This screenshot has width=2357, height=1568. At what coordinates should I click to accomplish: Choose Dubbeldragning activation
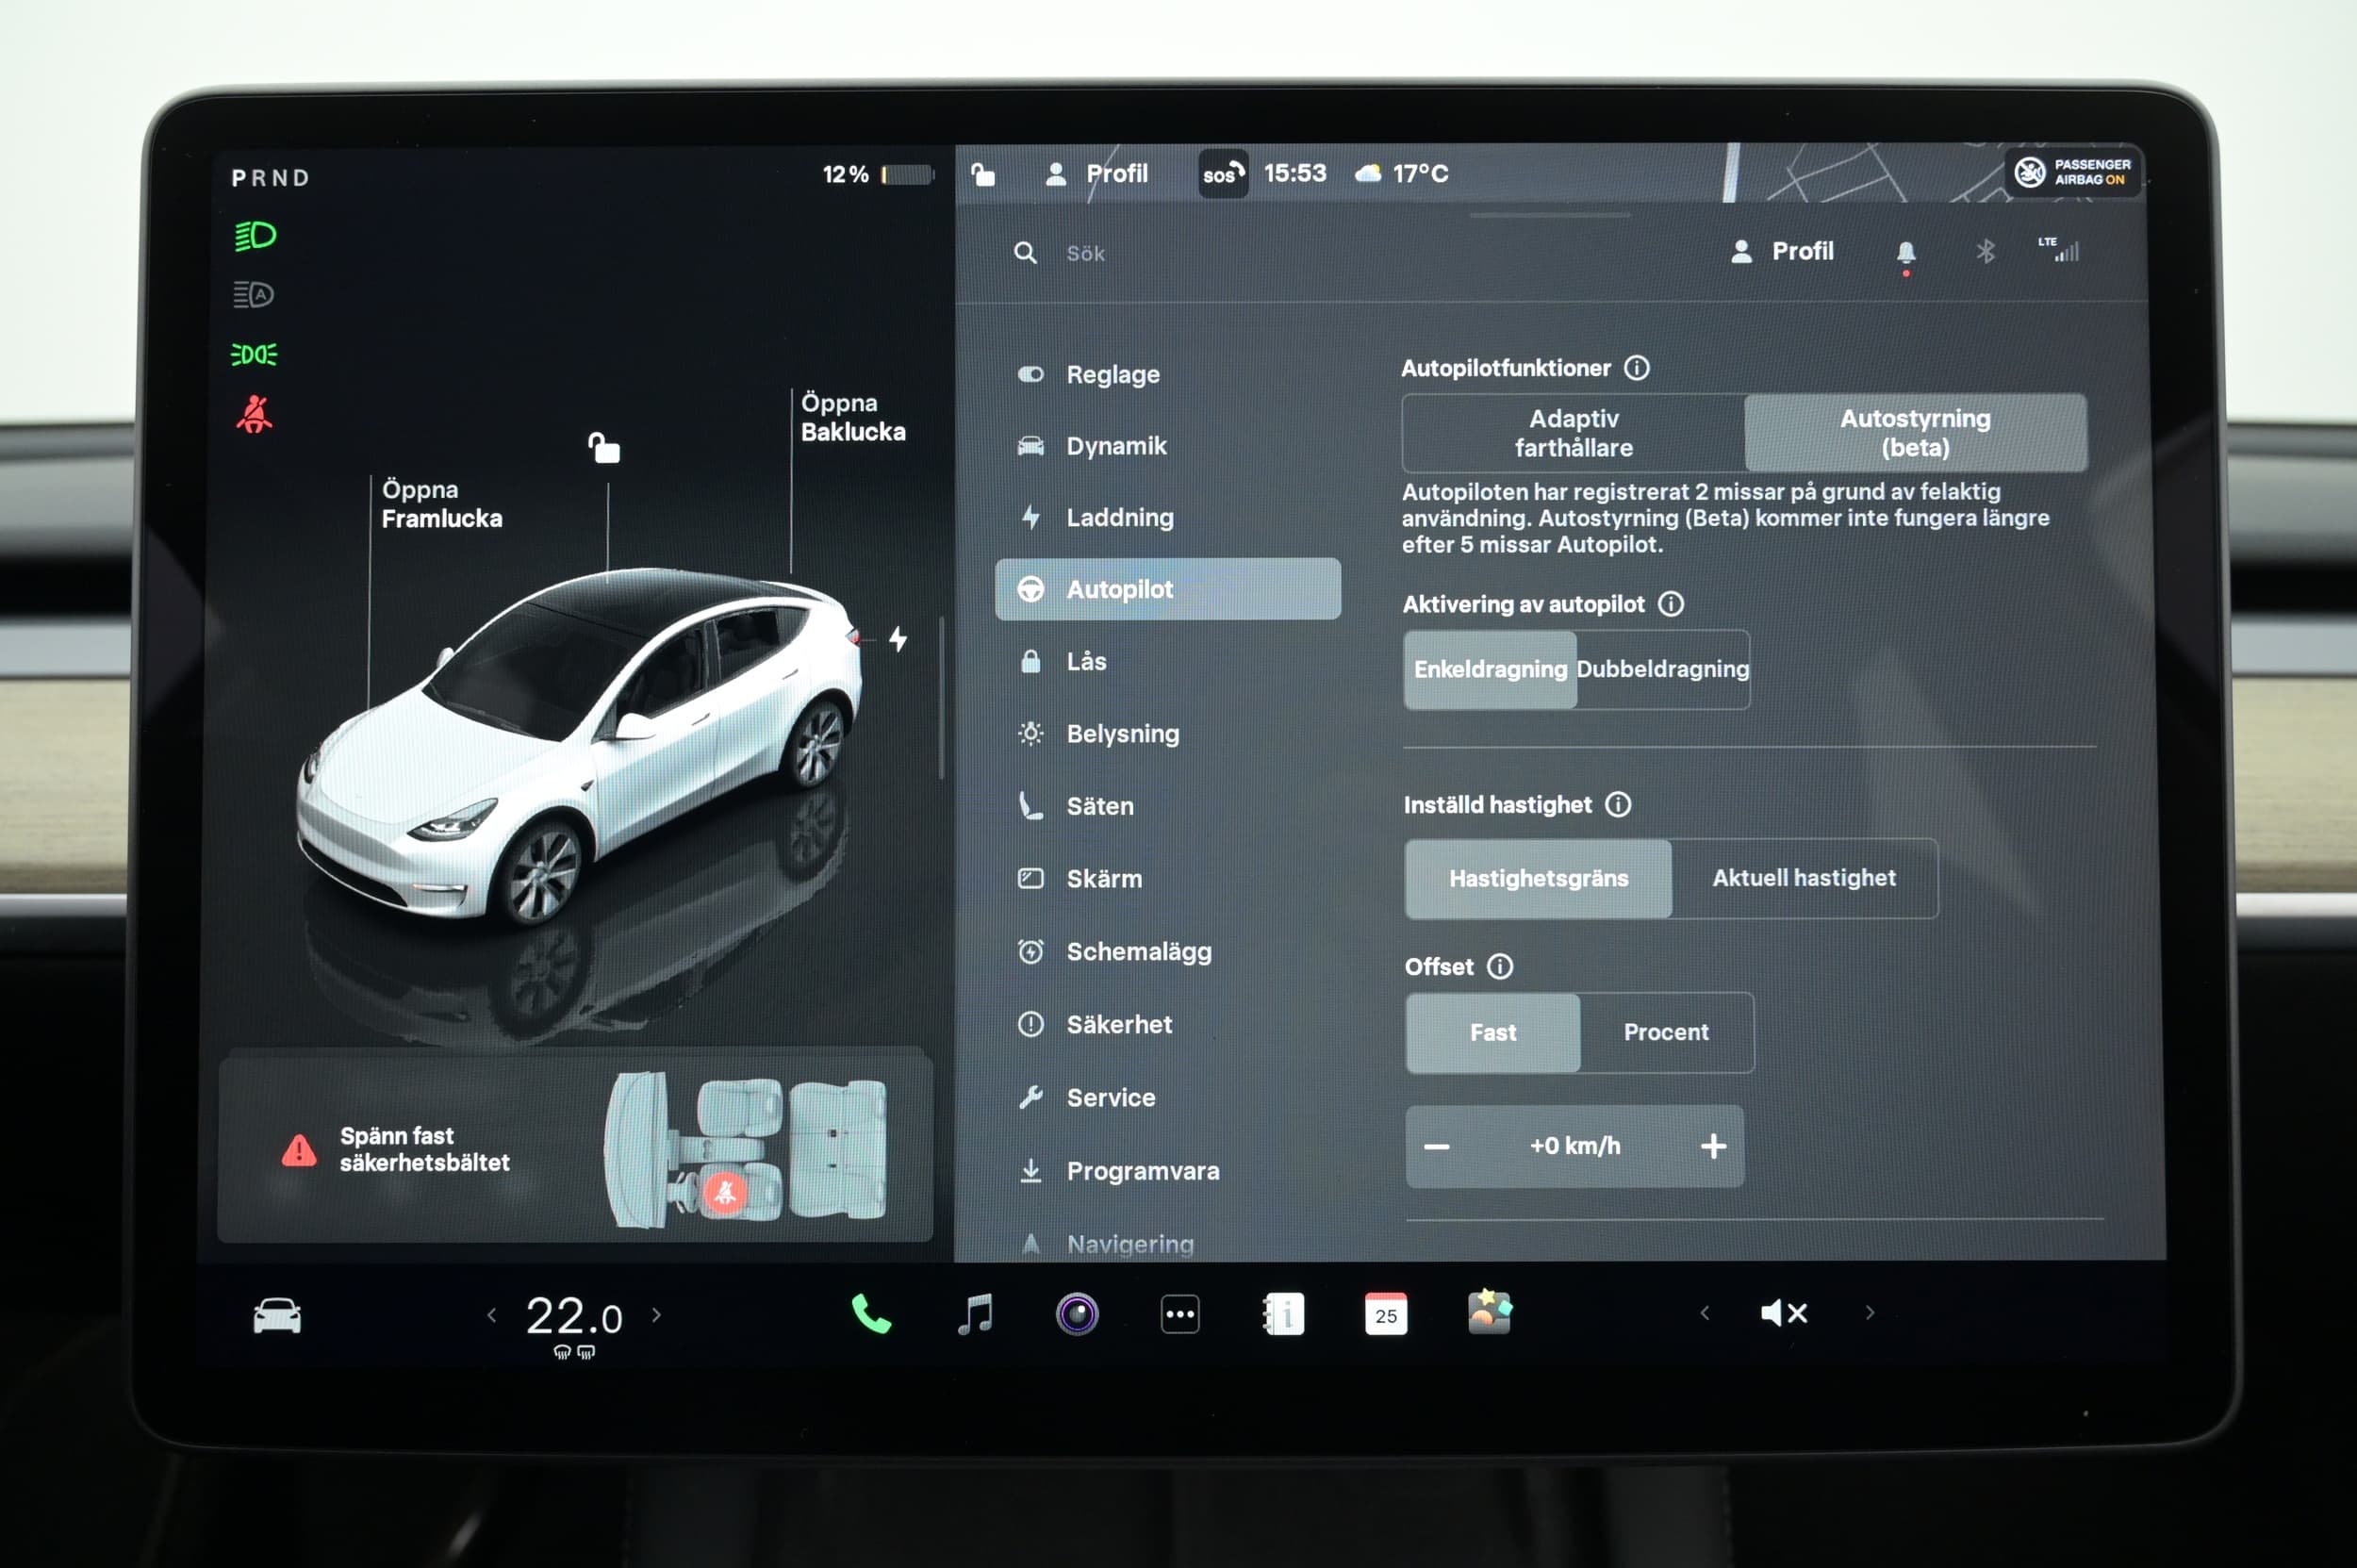click(1662, 669)
